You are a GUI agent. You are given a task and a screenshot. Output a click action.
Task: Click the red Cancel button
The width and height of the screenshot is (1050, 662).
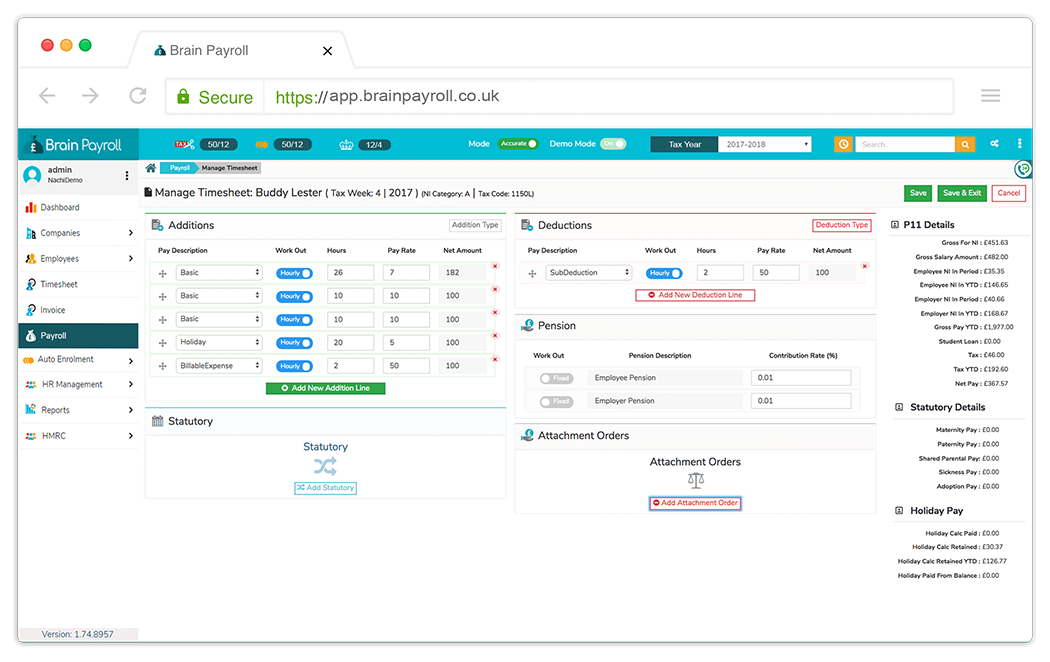(1008, 193)
